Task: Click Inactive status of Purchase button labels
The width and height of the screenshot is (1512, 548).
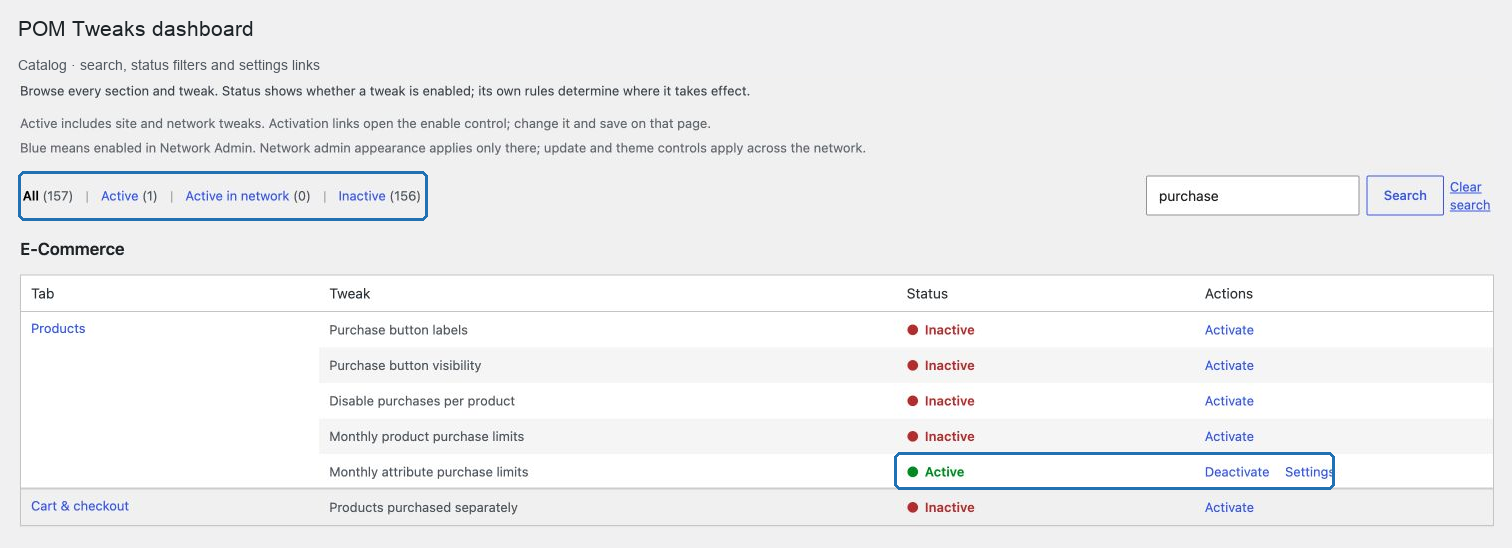Action: coord(949,330)
